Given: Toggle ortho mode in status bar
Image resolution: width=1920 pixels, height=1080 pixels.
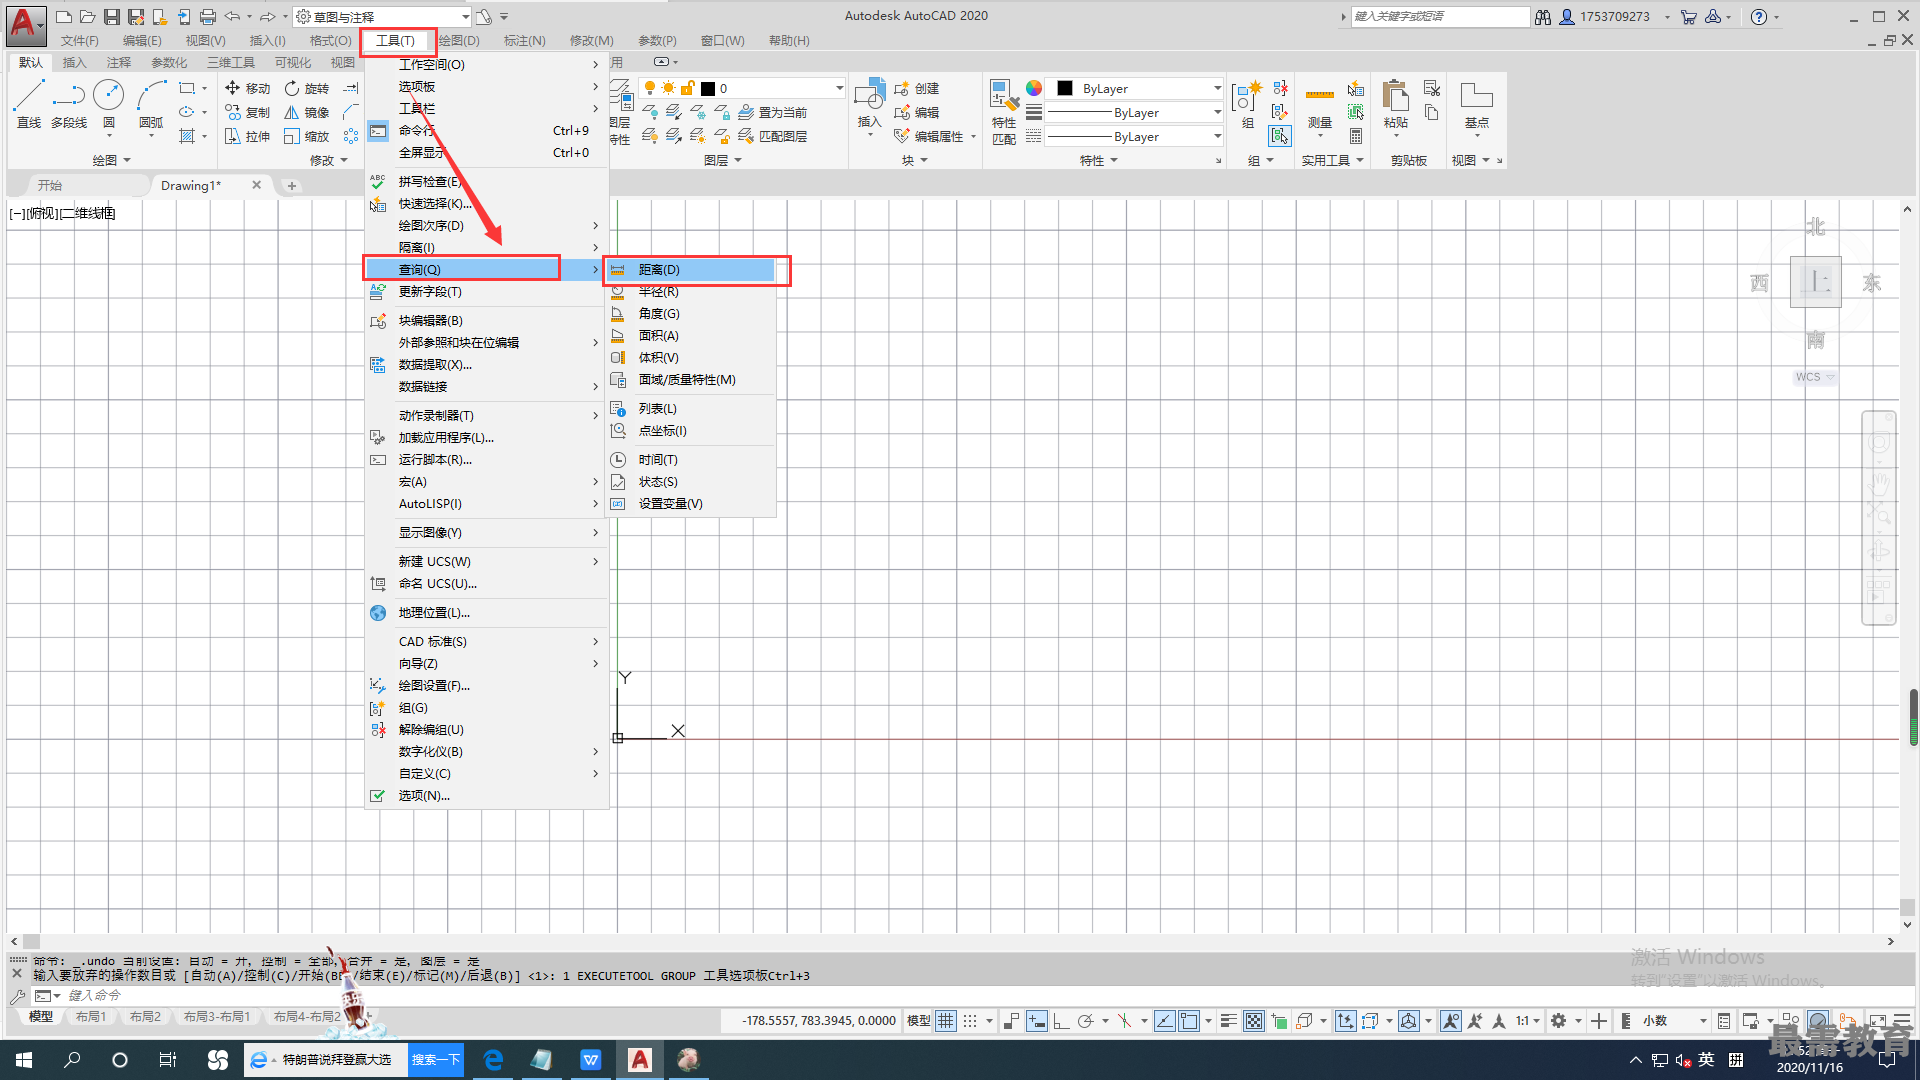Looking at the screenshot, I should tap(1061, 1020).
